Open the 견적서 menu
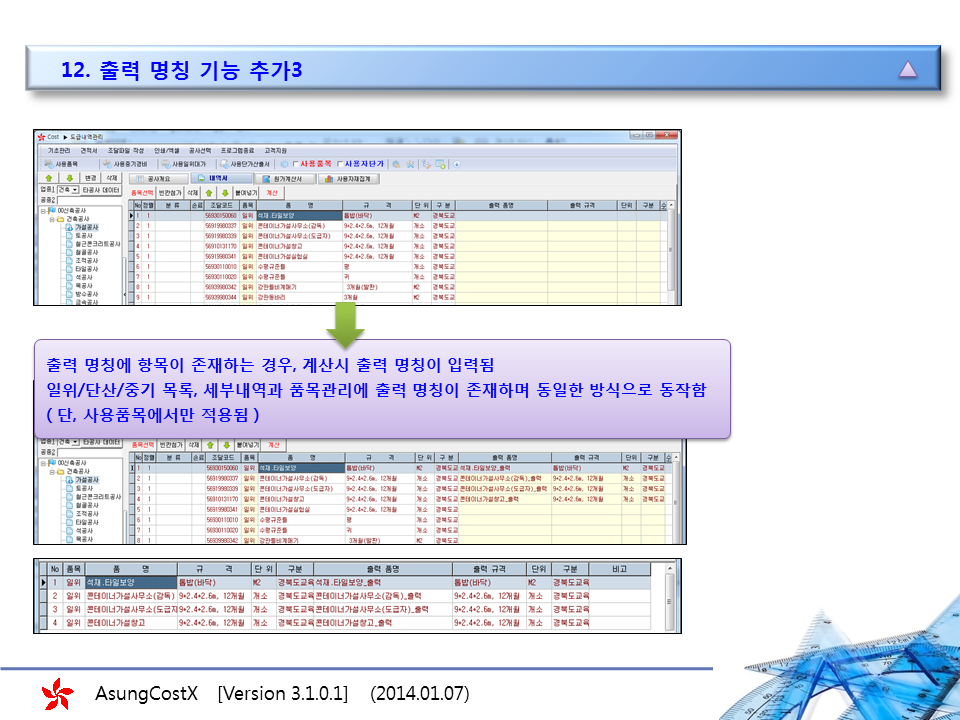Screen dimensions: 960x720 [x=89, y=151]
